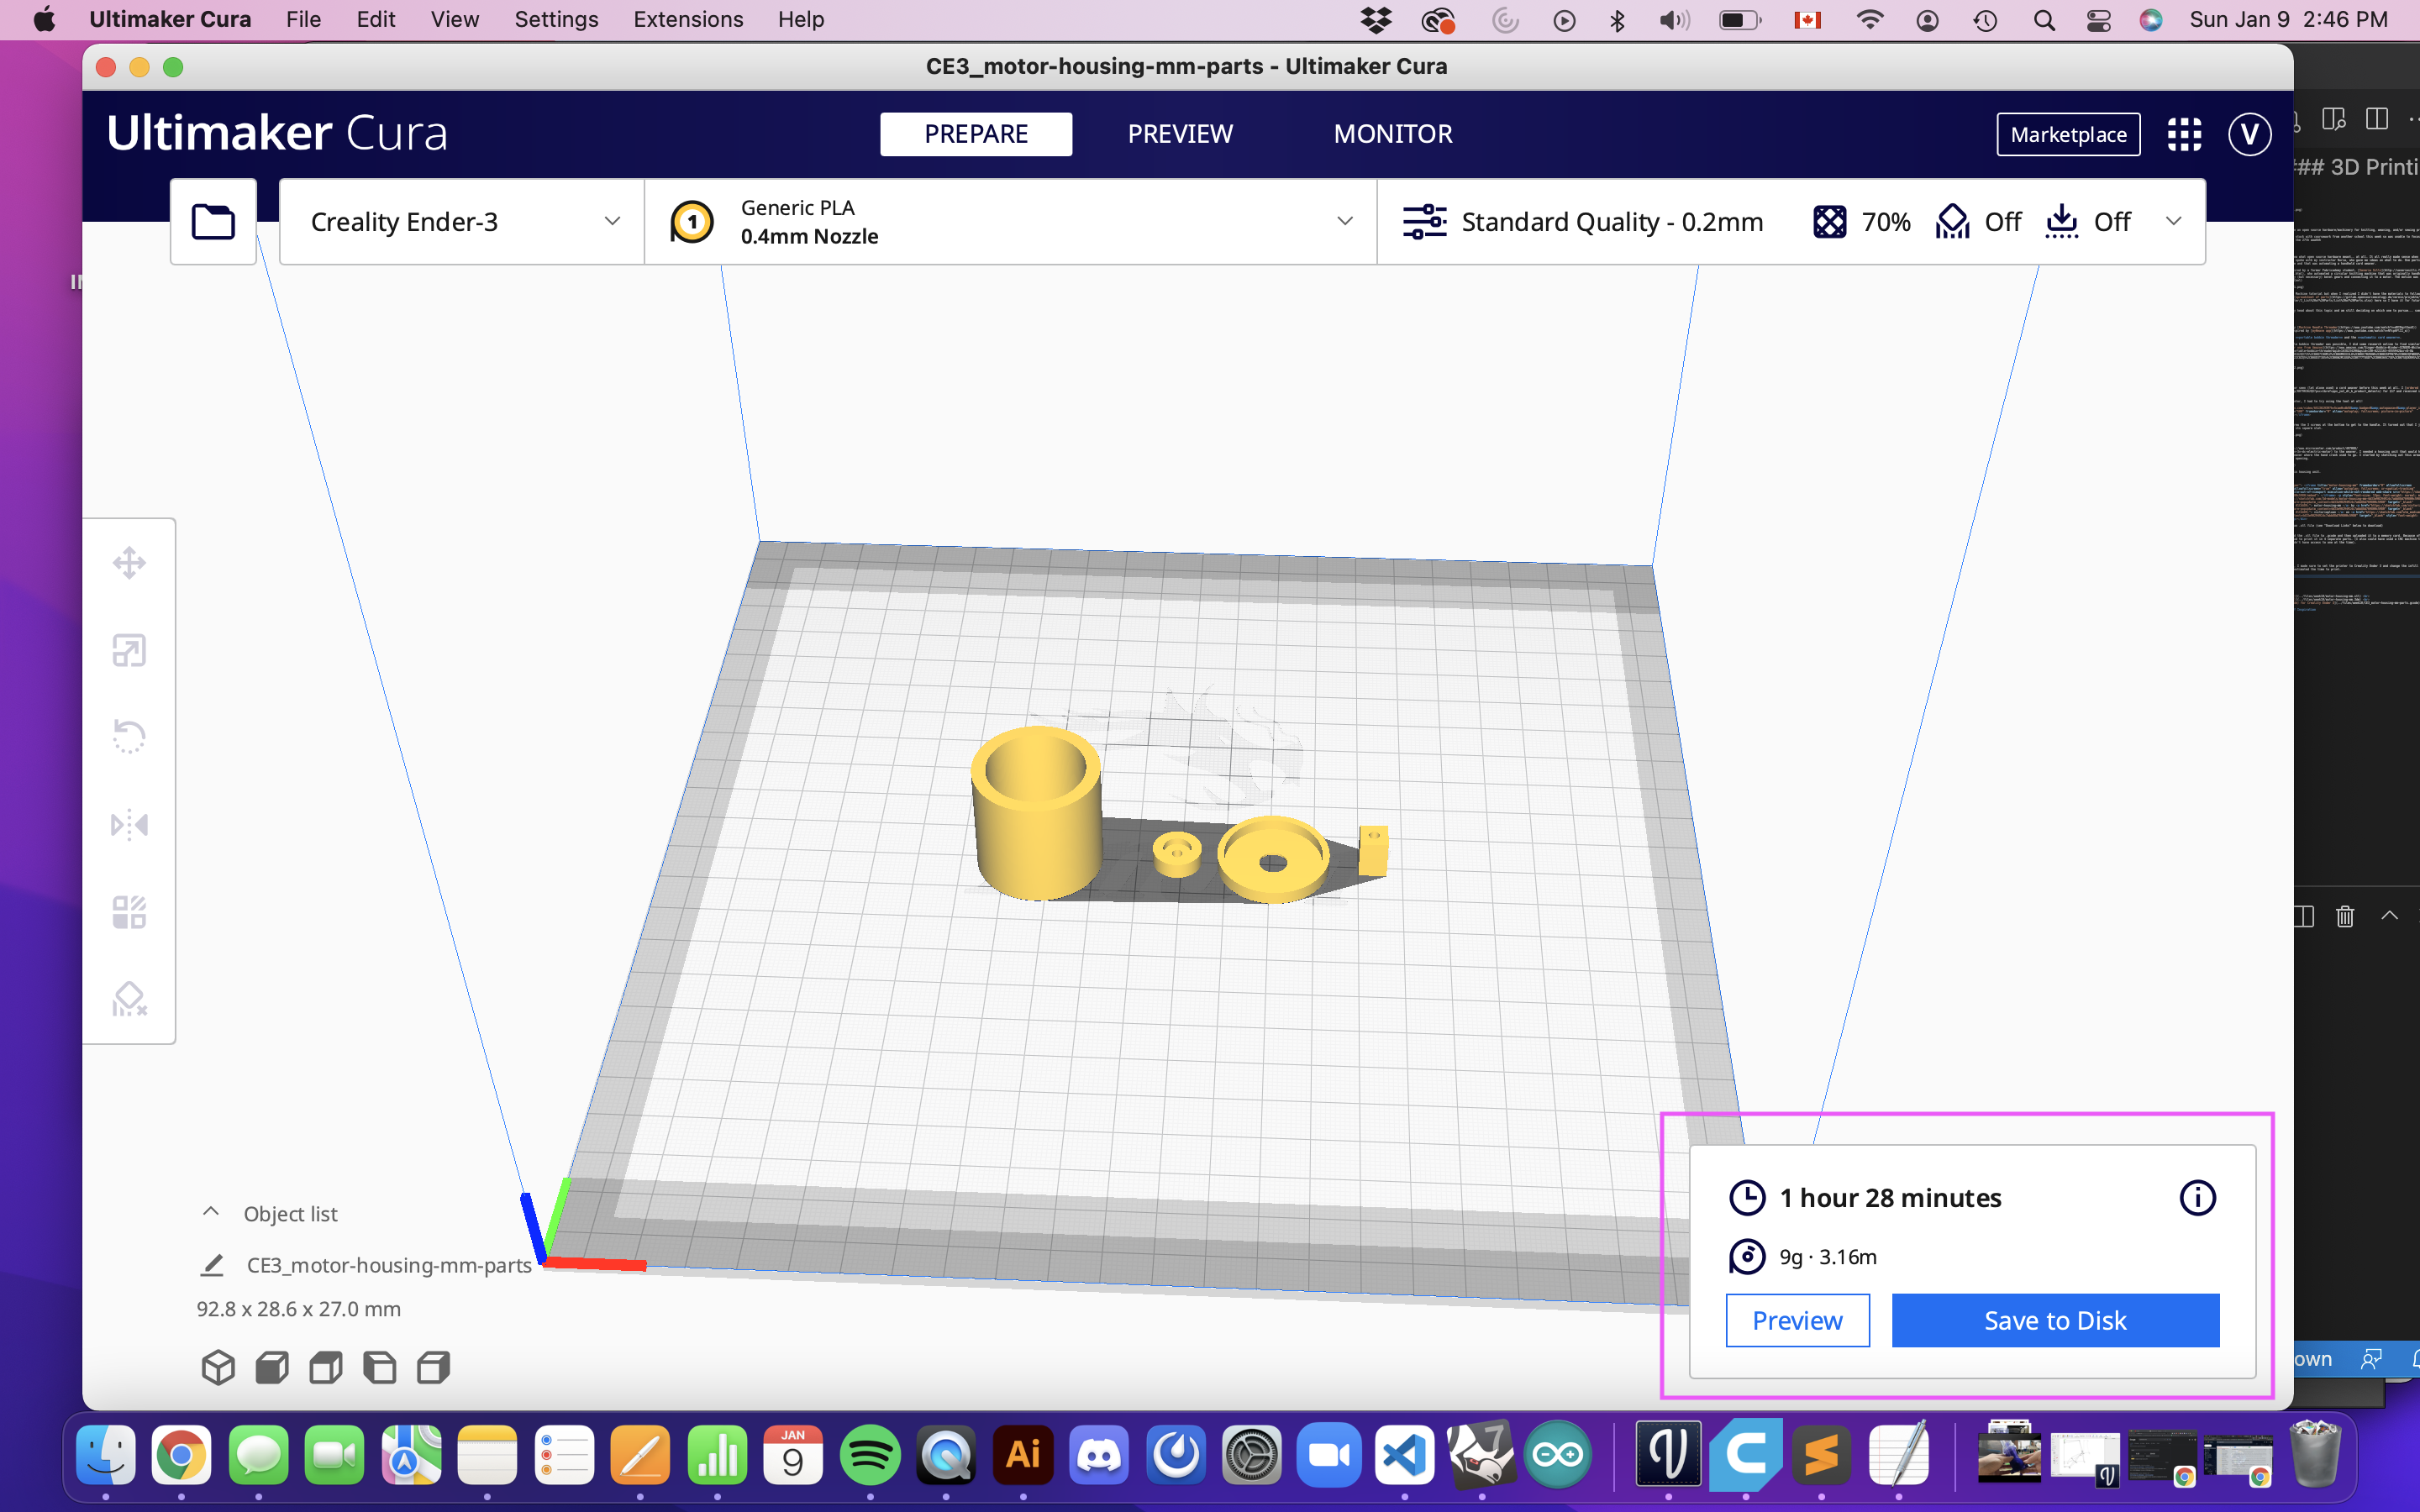This screenshot has width=2420, height=1512.
Task: Click the 1 hour 28 minutes estimate
Action: click(x=1890, y=1197)
